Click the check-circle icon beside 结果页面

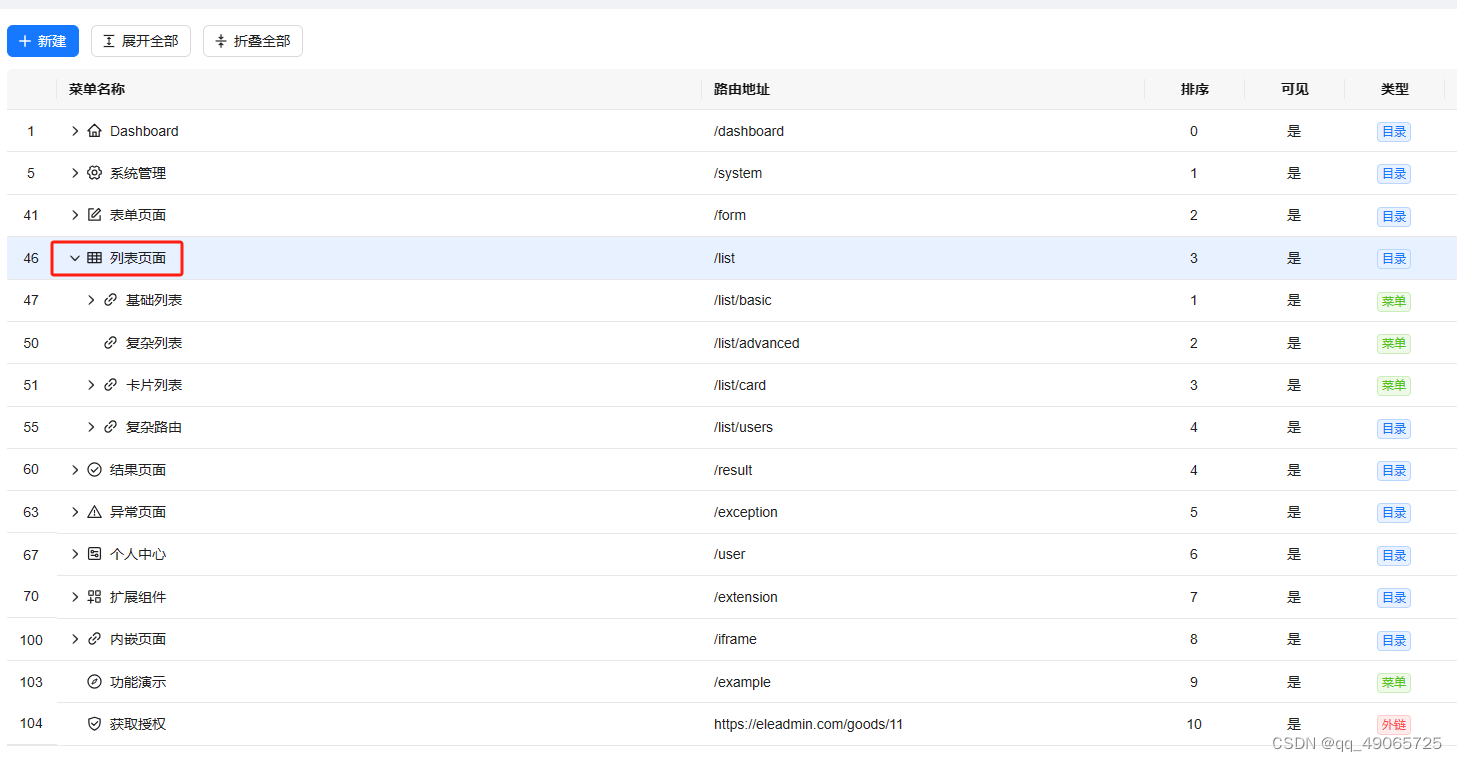[x=95, y=470]
